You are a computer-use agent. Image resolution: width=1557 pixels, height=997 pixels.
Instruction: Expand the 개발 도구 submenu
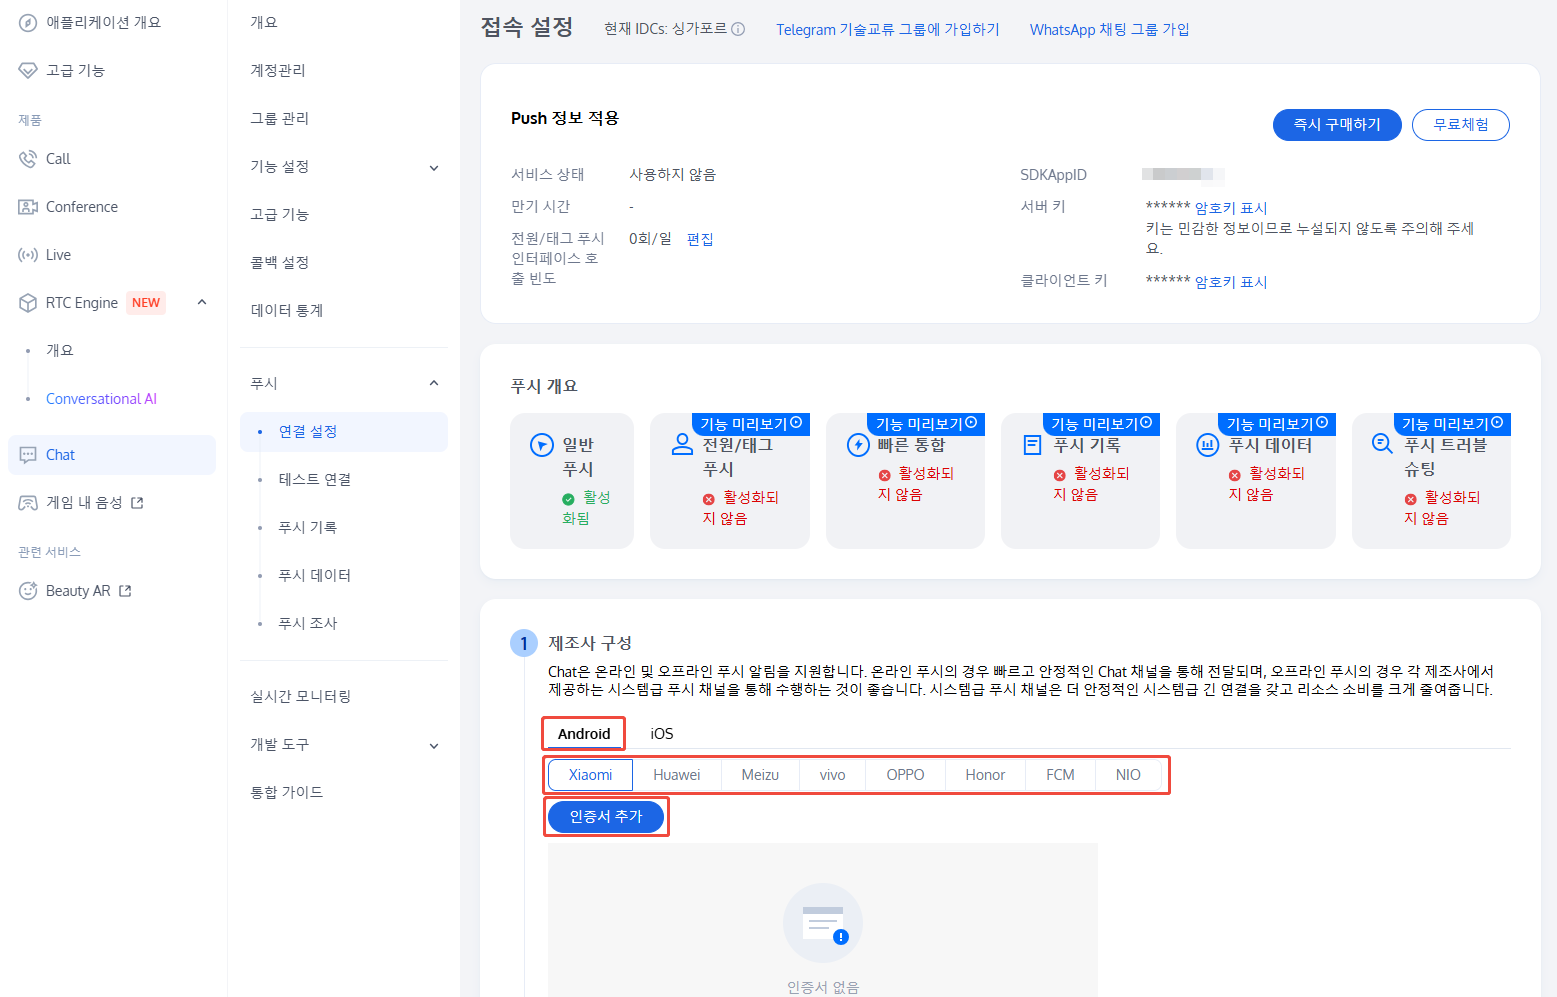point(434,746)
